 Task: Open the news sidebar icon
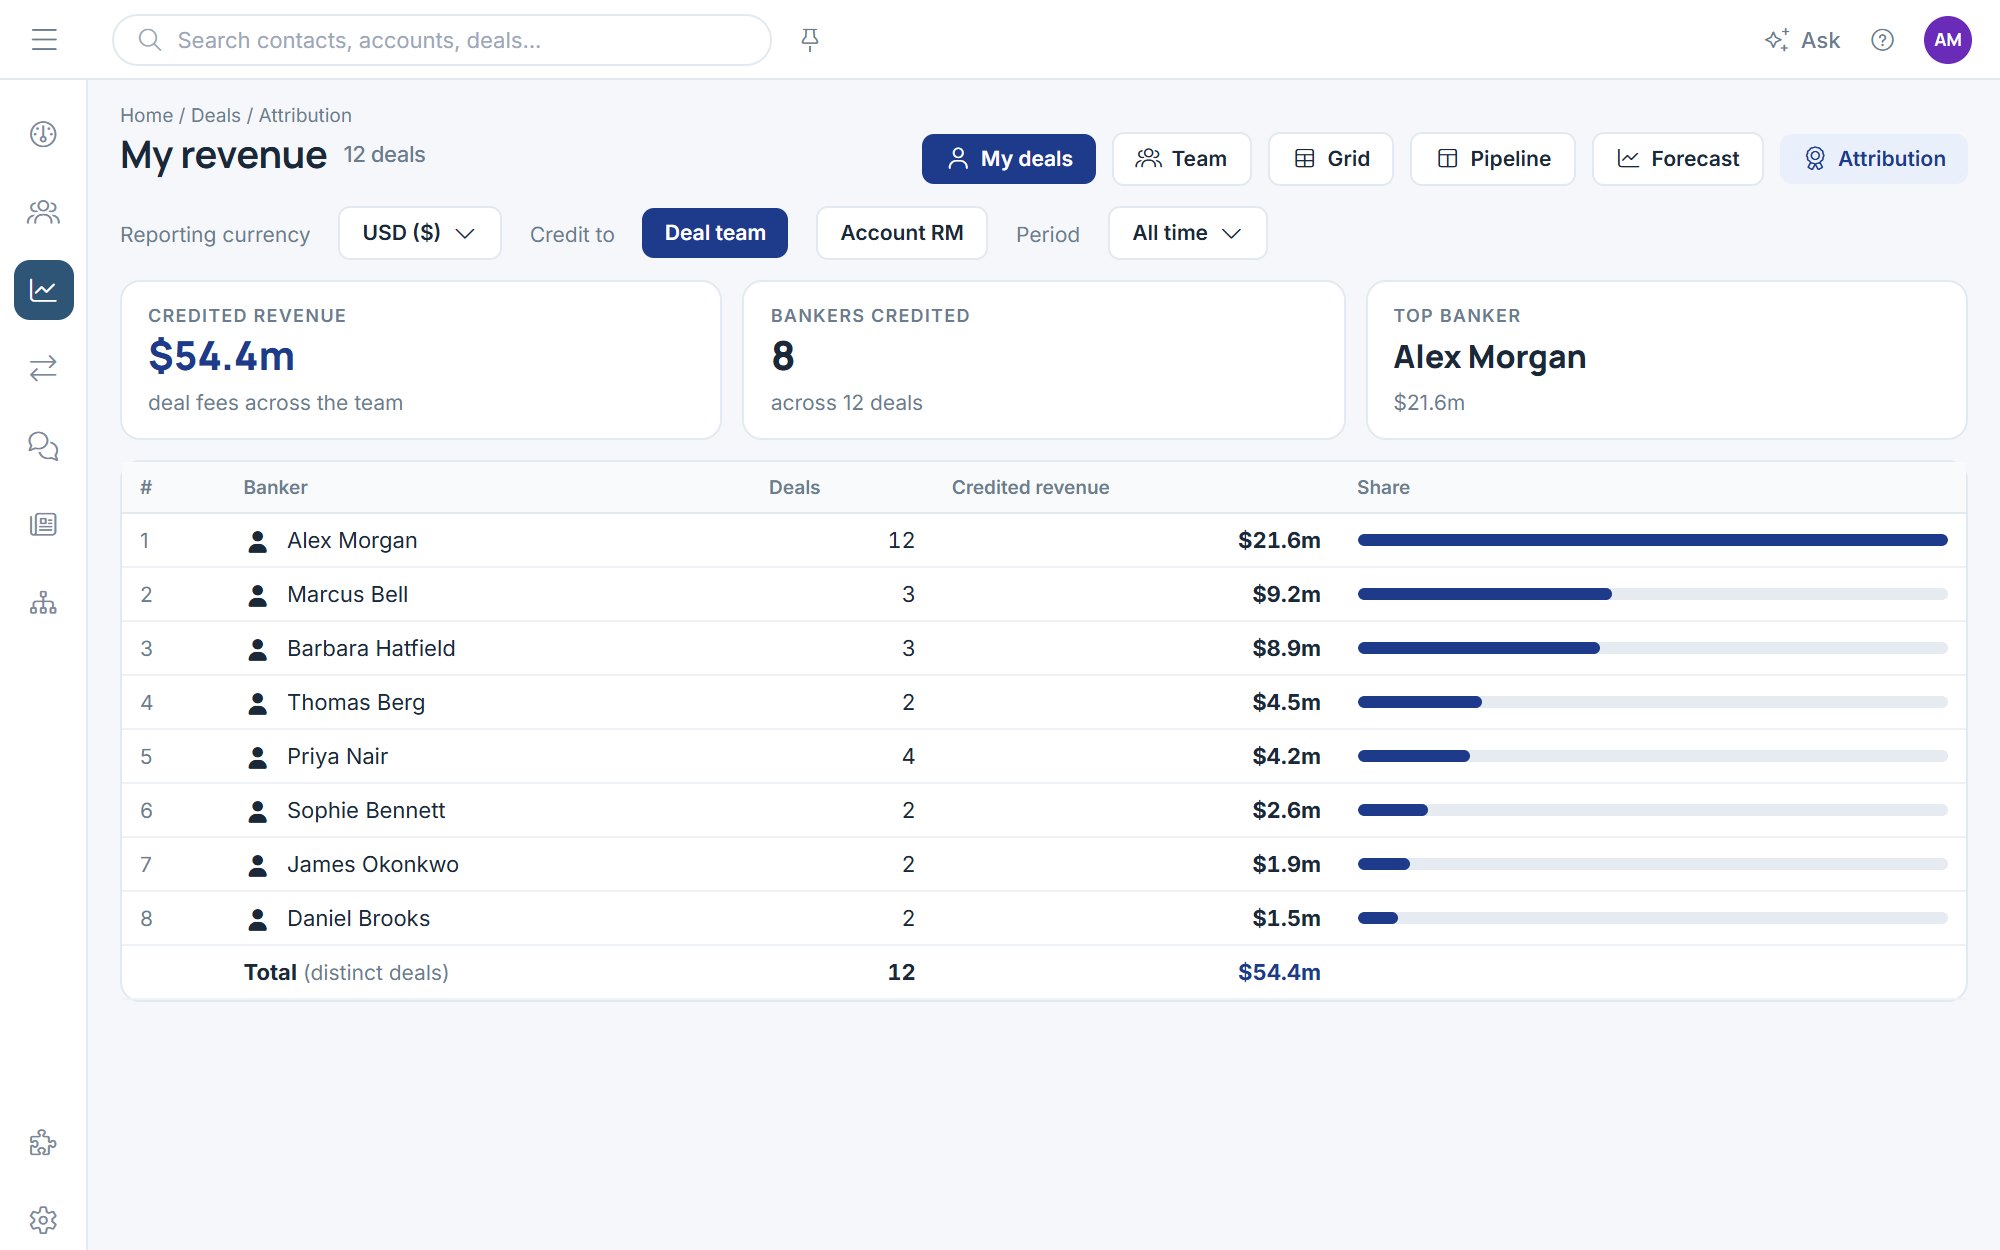(43, 524)
